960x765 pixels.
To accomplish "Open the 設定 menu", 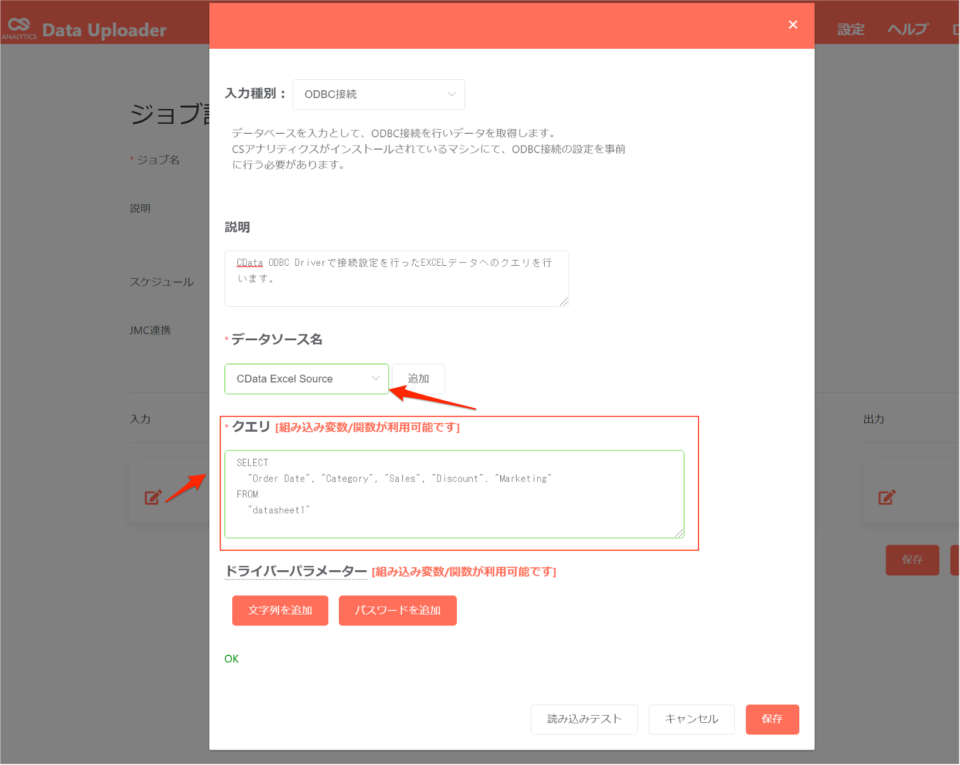I will 851,29.
